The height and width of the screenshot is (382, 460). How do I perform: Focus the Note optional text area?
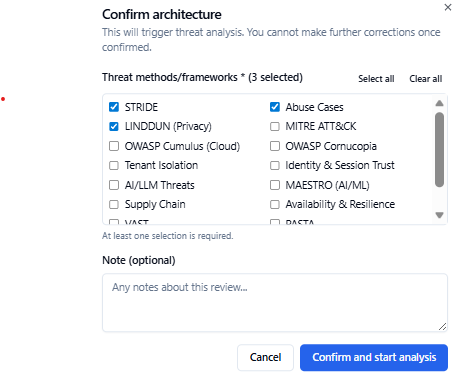275,303
